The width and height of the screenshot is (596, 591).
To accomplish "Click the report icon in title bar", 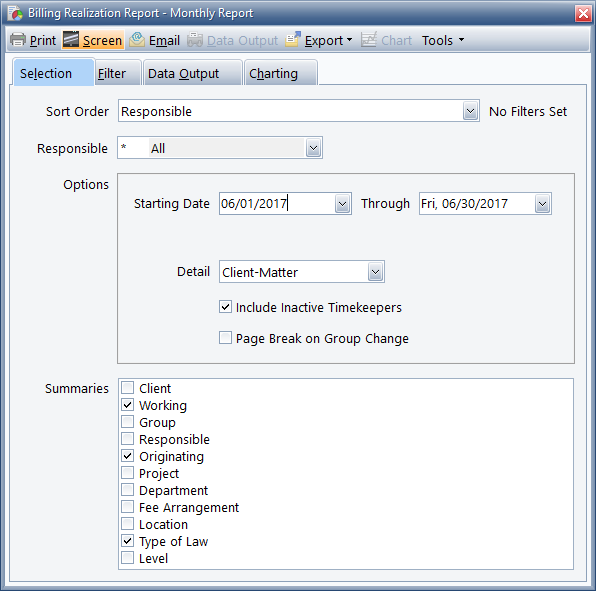I will tap(16, 13).
